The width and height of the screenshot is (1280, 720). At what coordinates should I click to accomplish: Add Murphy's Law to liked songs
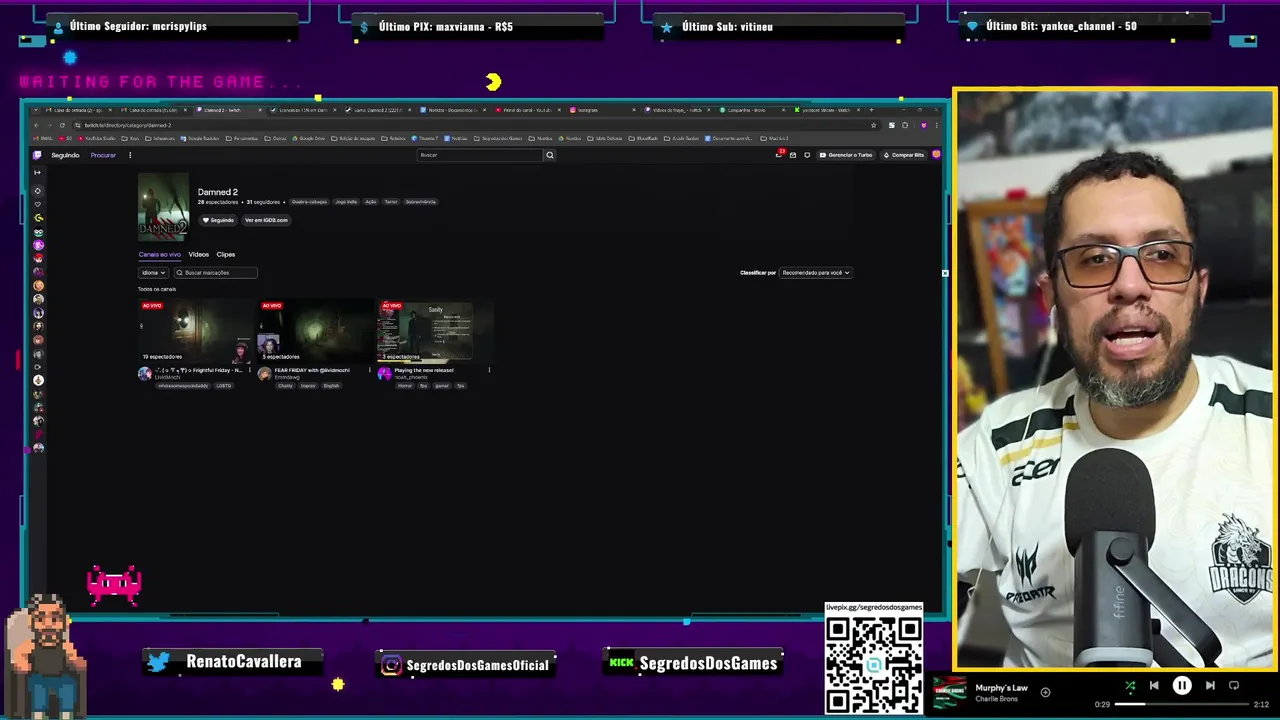point(1045,692)
